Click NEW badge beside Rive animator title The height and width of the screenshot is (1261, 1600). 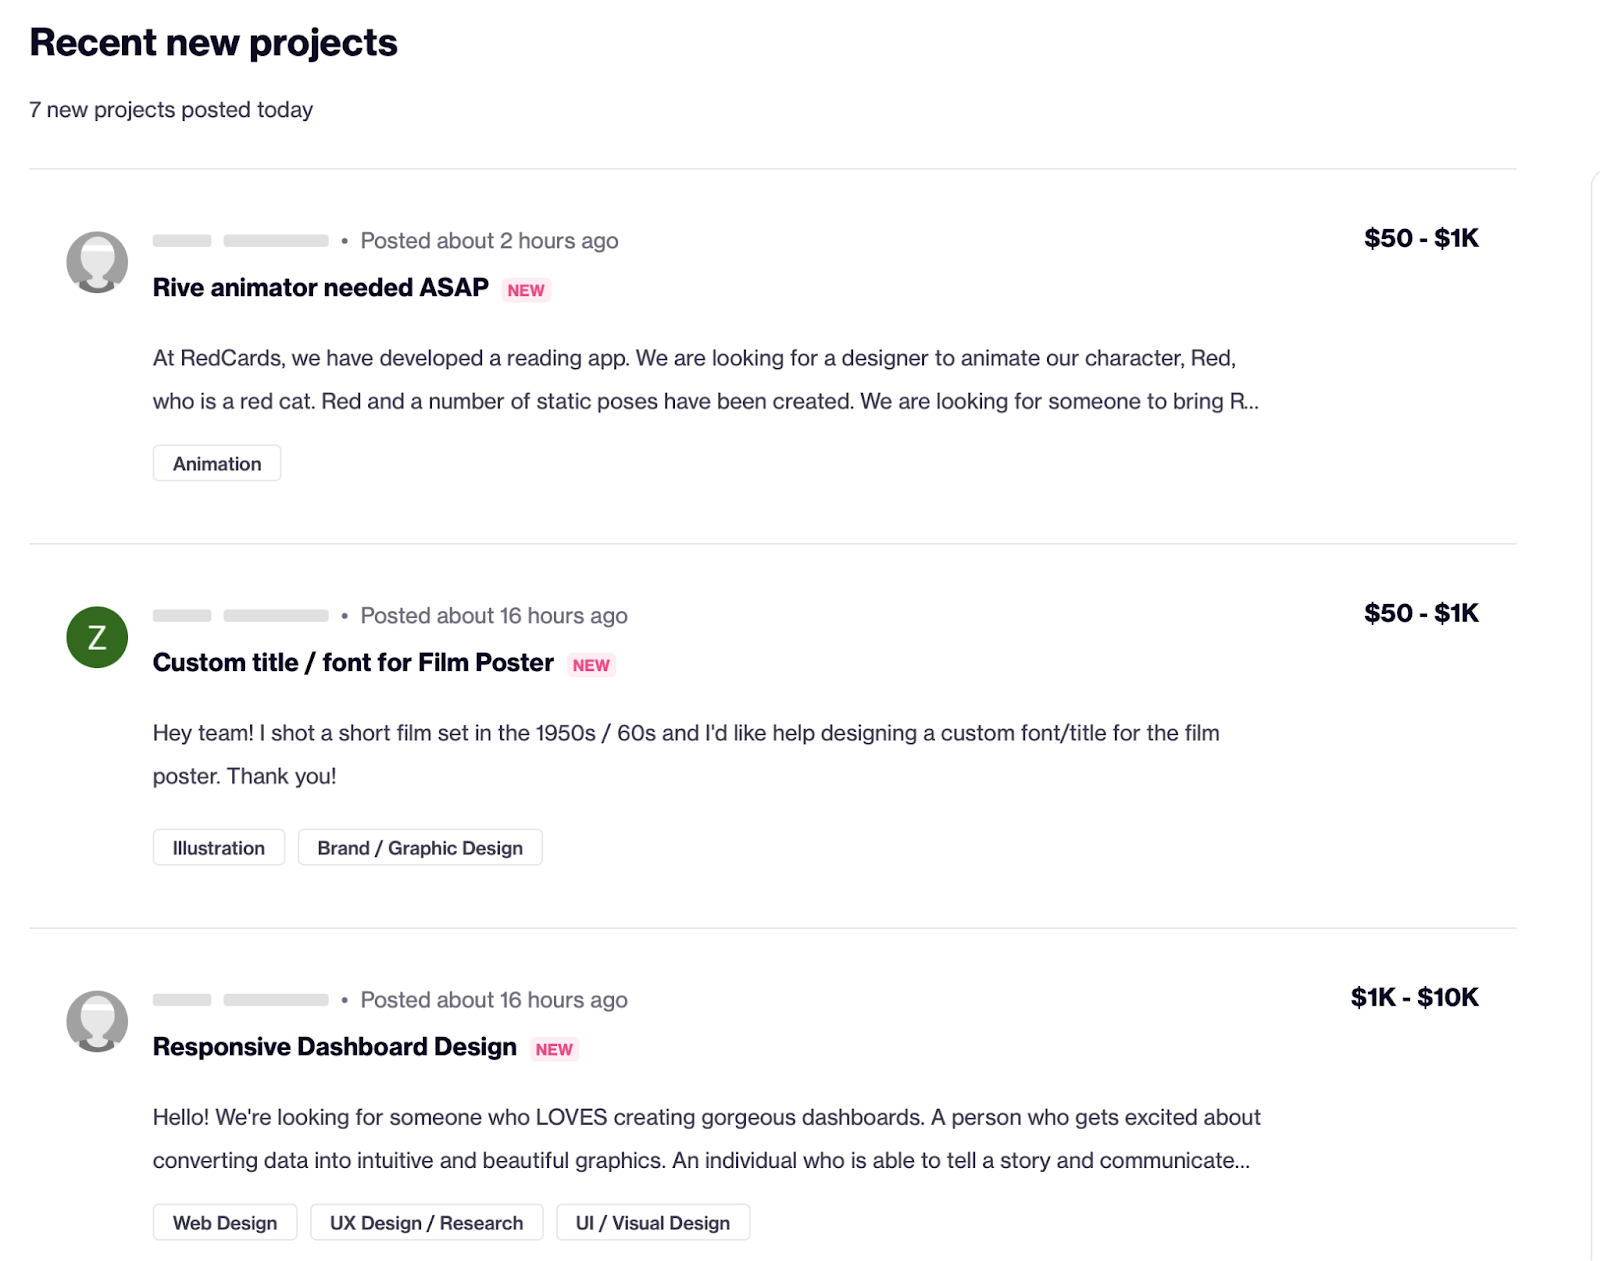[526, 290]
